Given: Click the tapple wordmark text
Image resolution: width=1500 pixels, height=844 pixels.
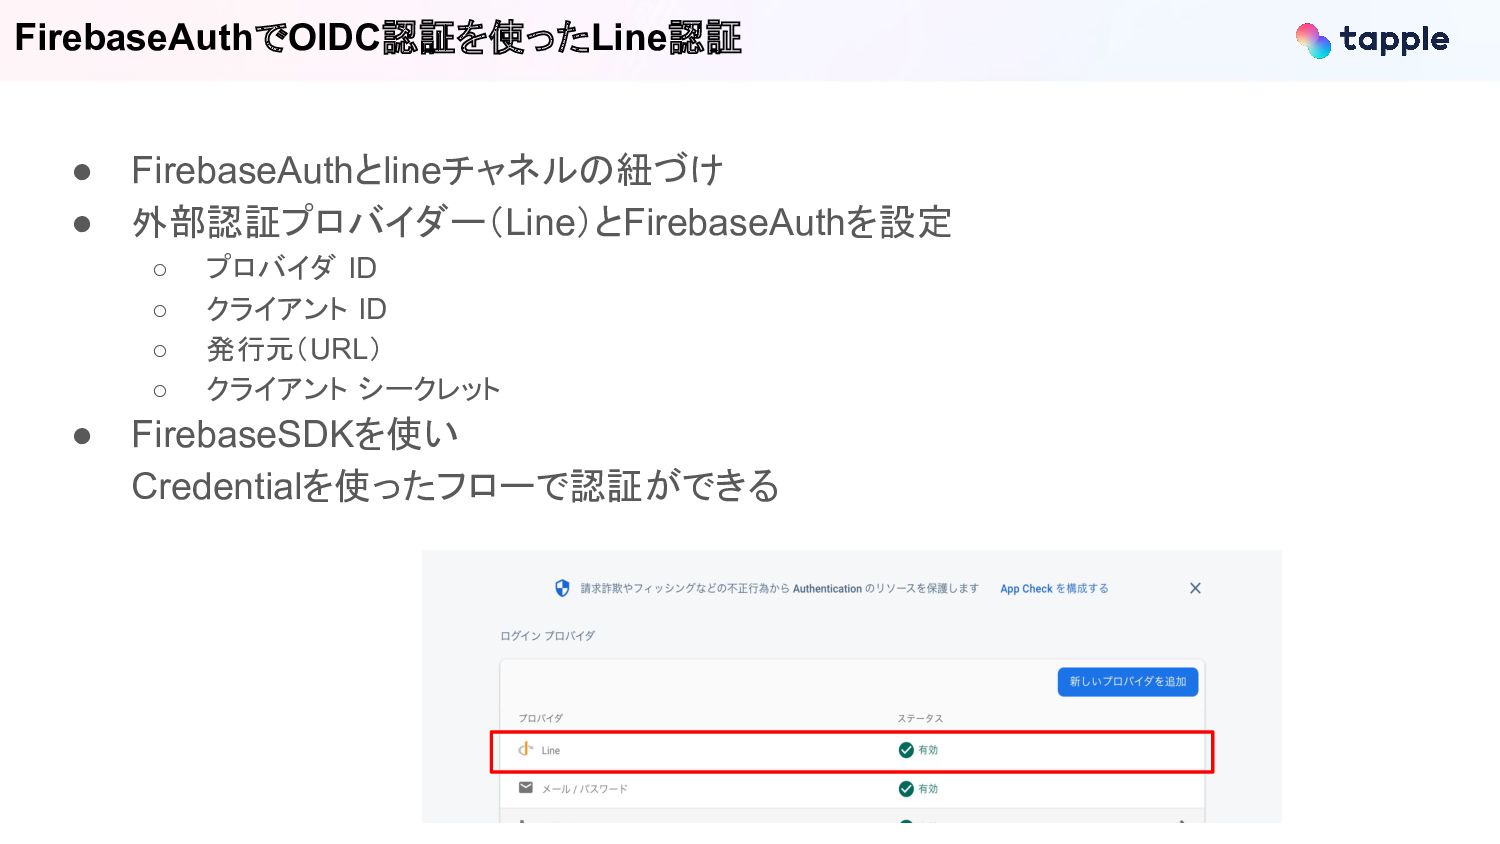Looking at the screenshot, I should click(1394, 40).
